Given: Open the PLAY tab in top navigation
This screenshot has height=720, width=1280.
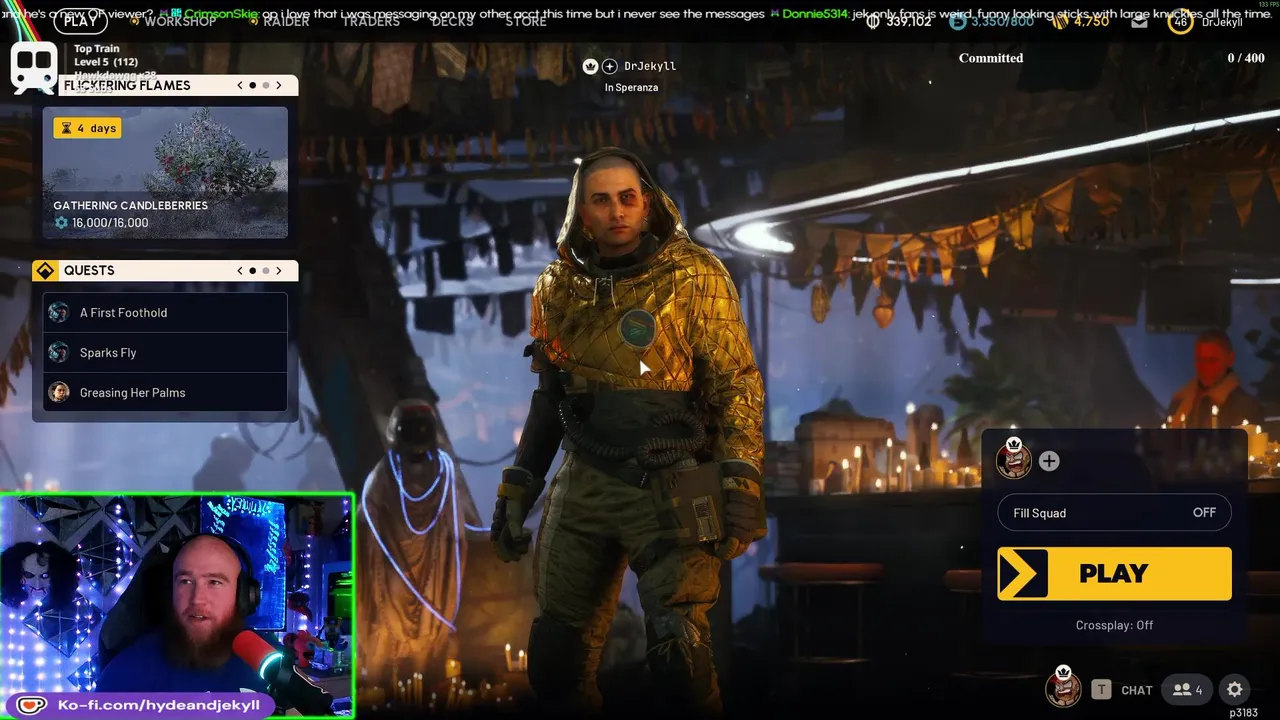Looking at the screenshot, I should point(80,20).
